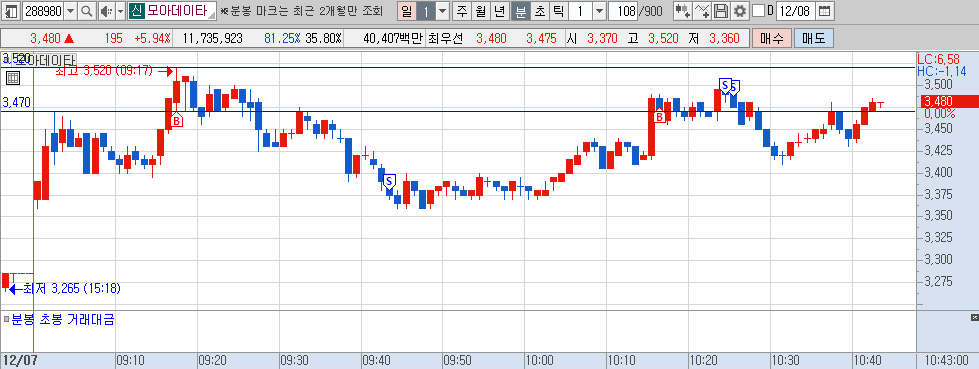Screen dimensions: 979x369
Task: Toggle the D checkbox
Action: coord(758,11)
